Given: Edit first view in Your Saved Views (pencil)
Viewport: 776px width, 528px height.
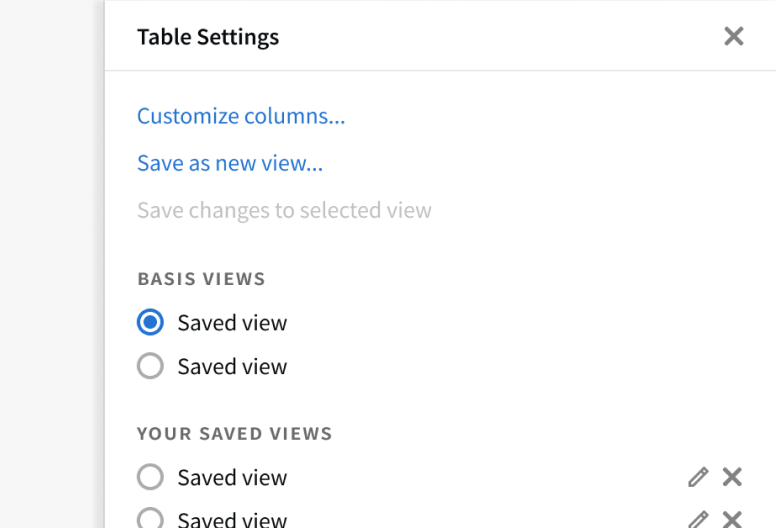Looking at the screenshot, I should [x=698, y=477].
